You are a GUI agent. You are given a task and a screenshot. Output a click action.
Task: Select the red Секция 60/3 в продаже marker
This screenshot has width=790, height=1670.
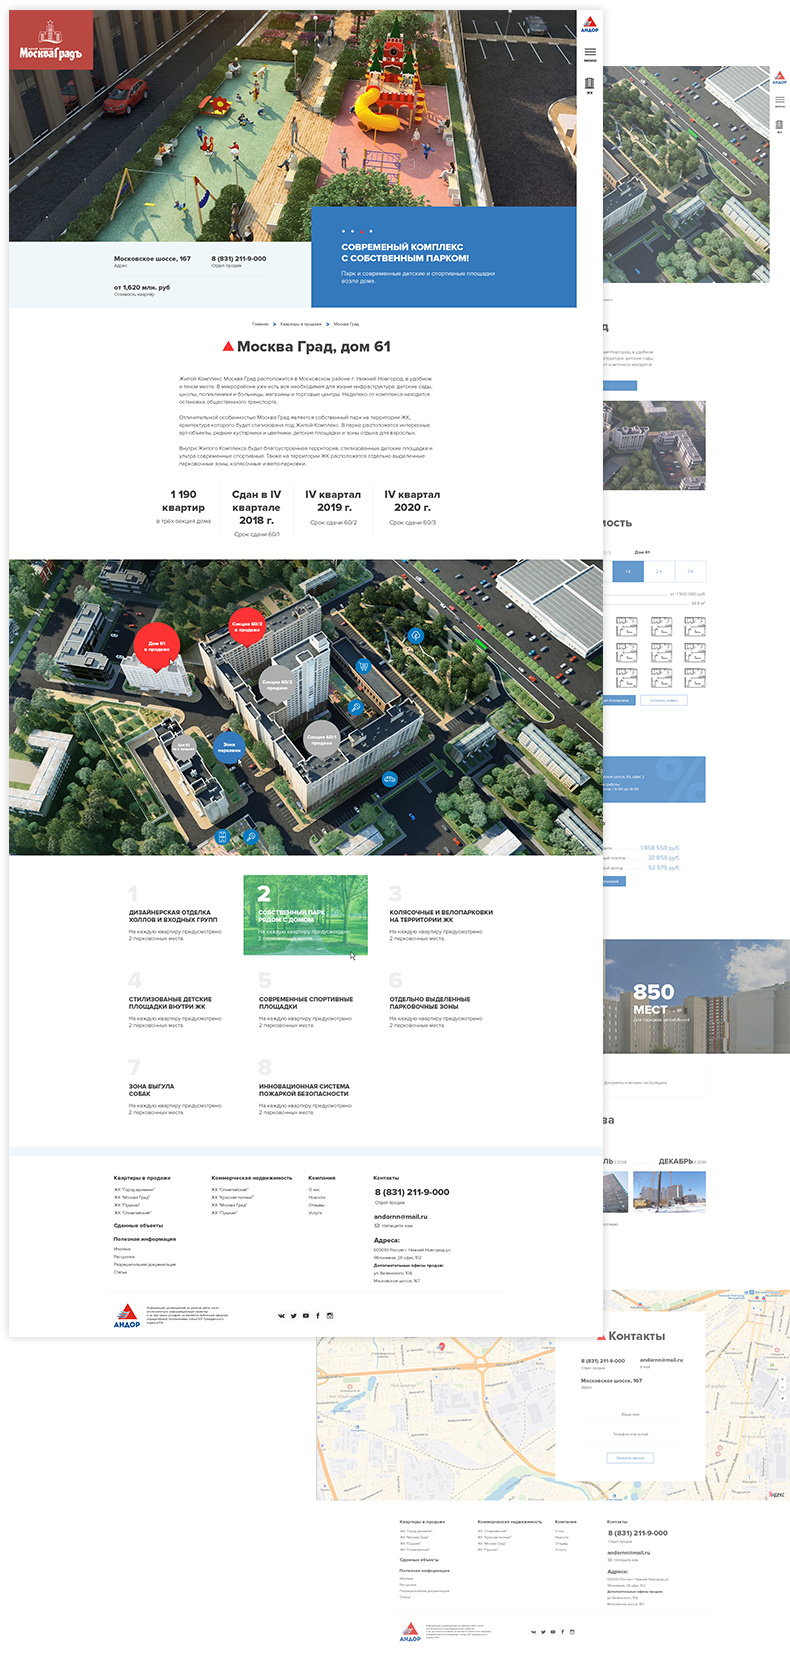[247, 626]
